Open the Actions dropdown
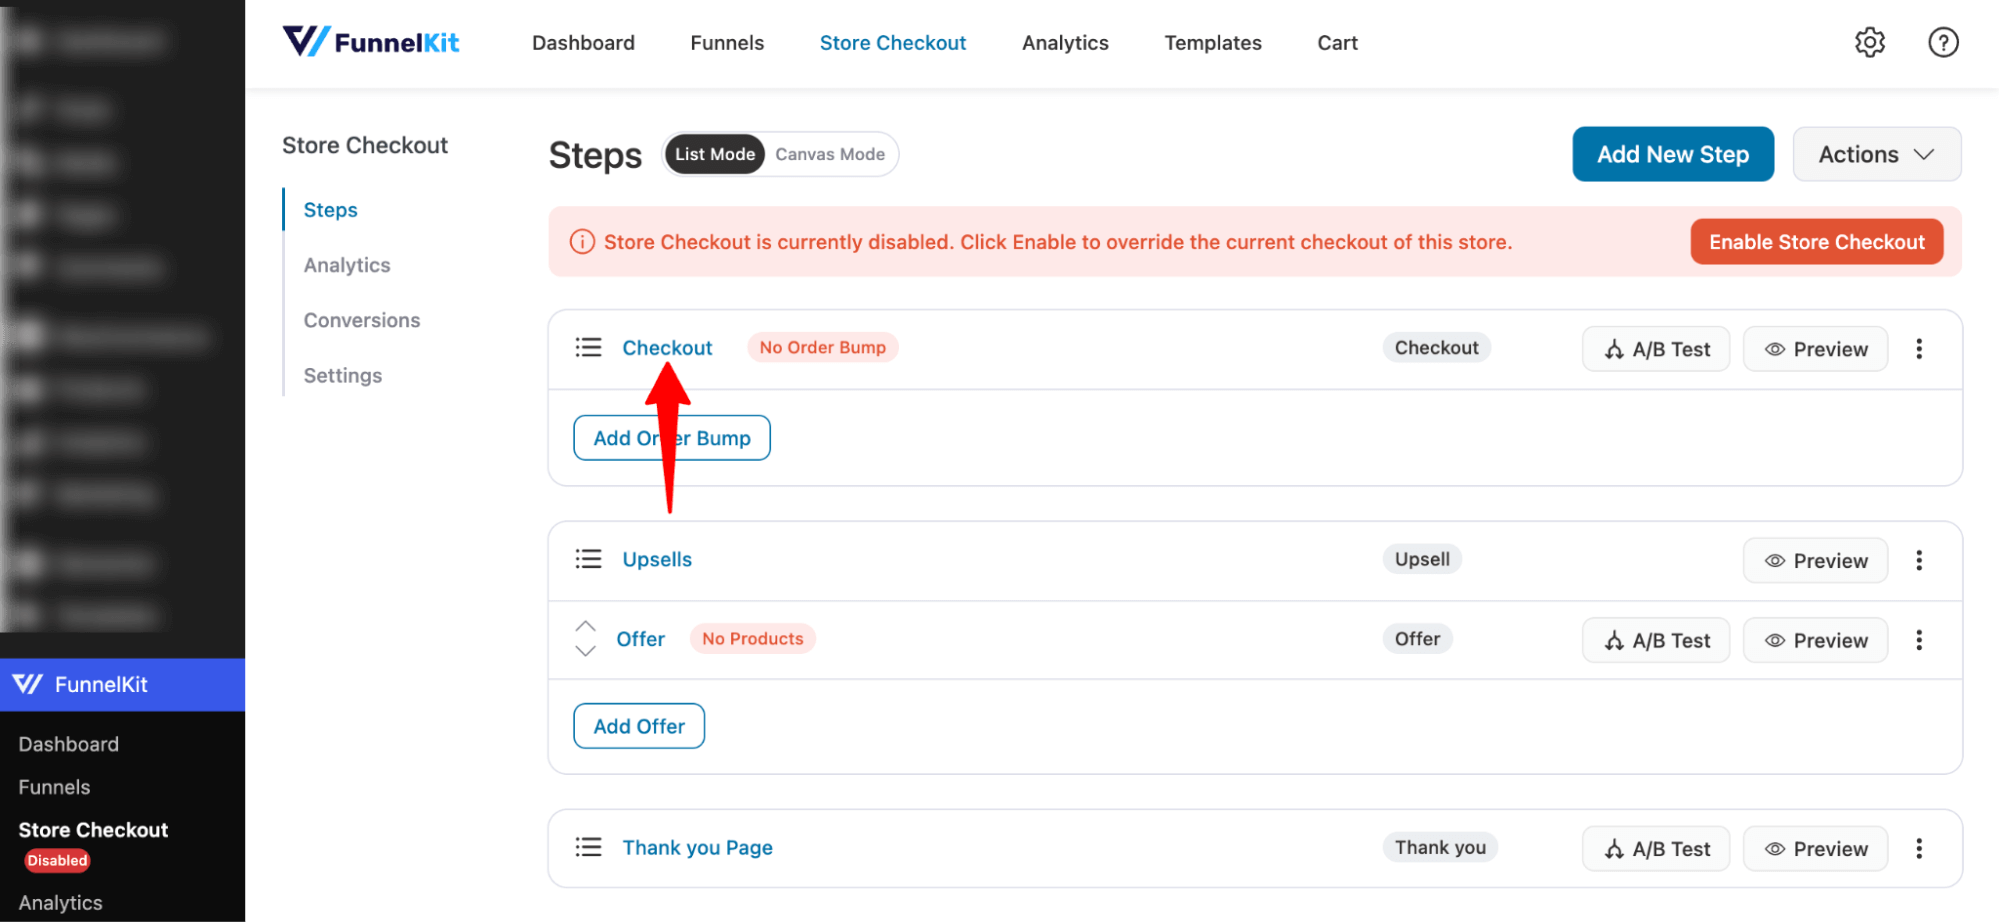 (1876, 154)
